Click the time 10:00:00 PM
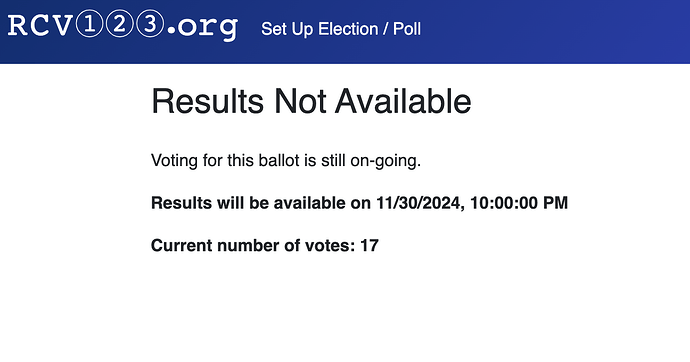 519,203
